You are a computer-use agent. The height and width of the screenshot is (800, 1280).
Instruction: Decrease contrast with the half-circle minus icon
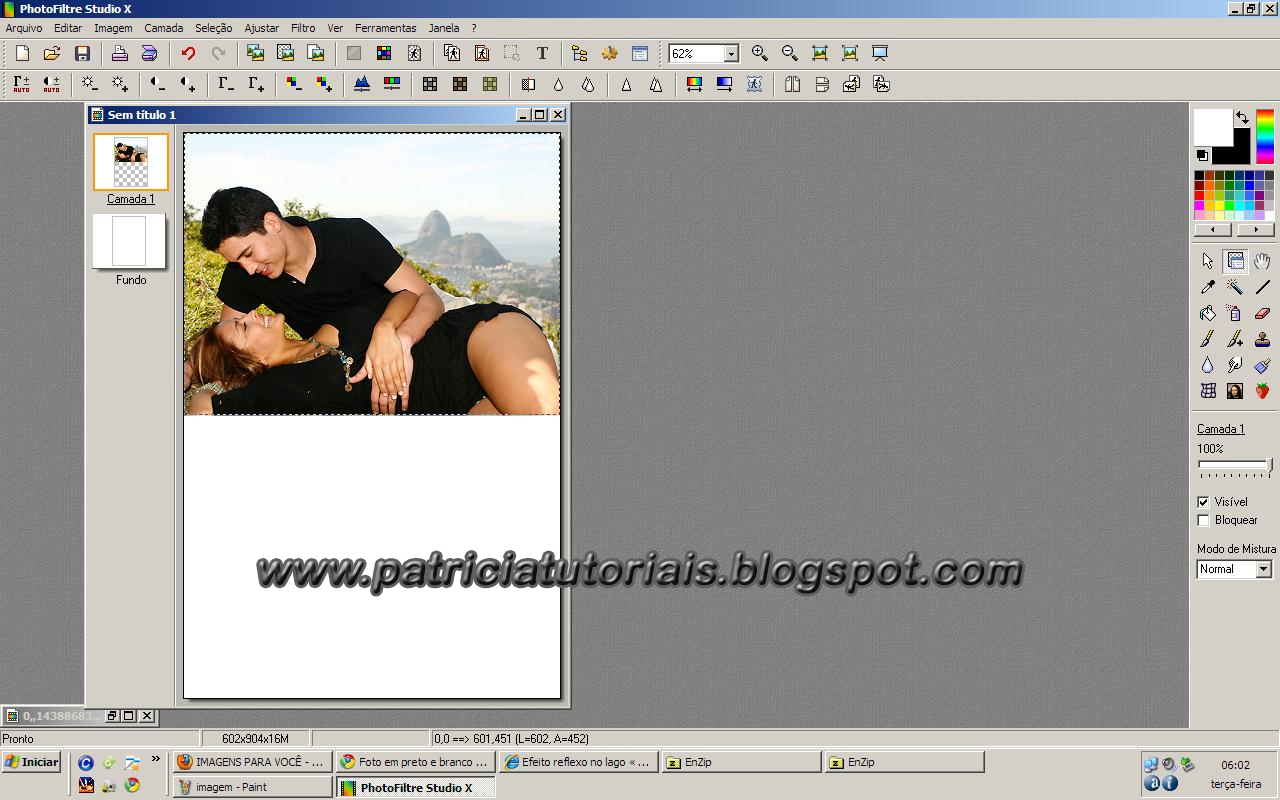(x=157, y=84)
